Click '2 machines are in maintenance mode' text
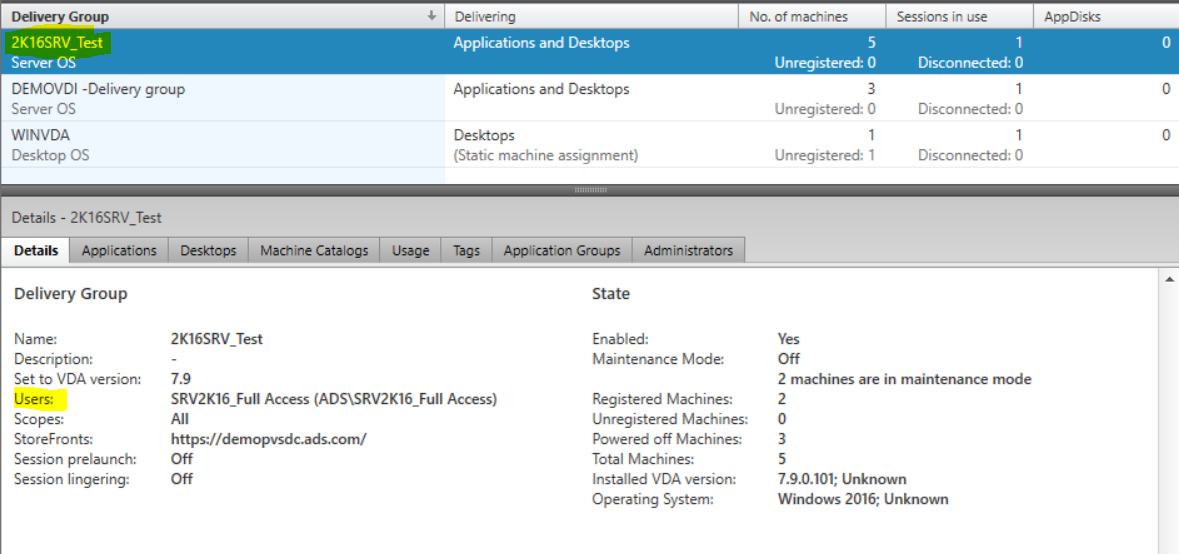Viewport: 1179px width, 554px height. tap(905, 378)
